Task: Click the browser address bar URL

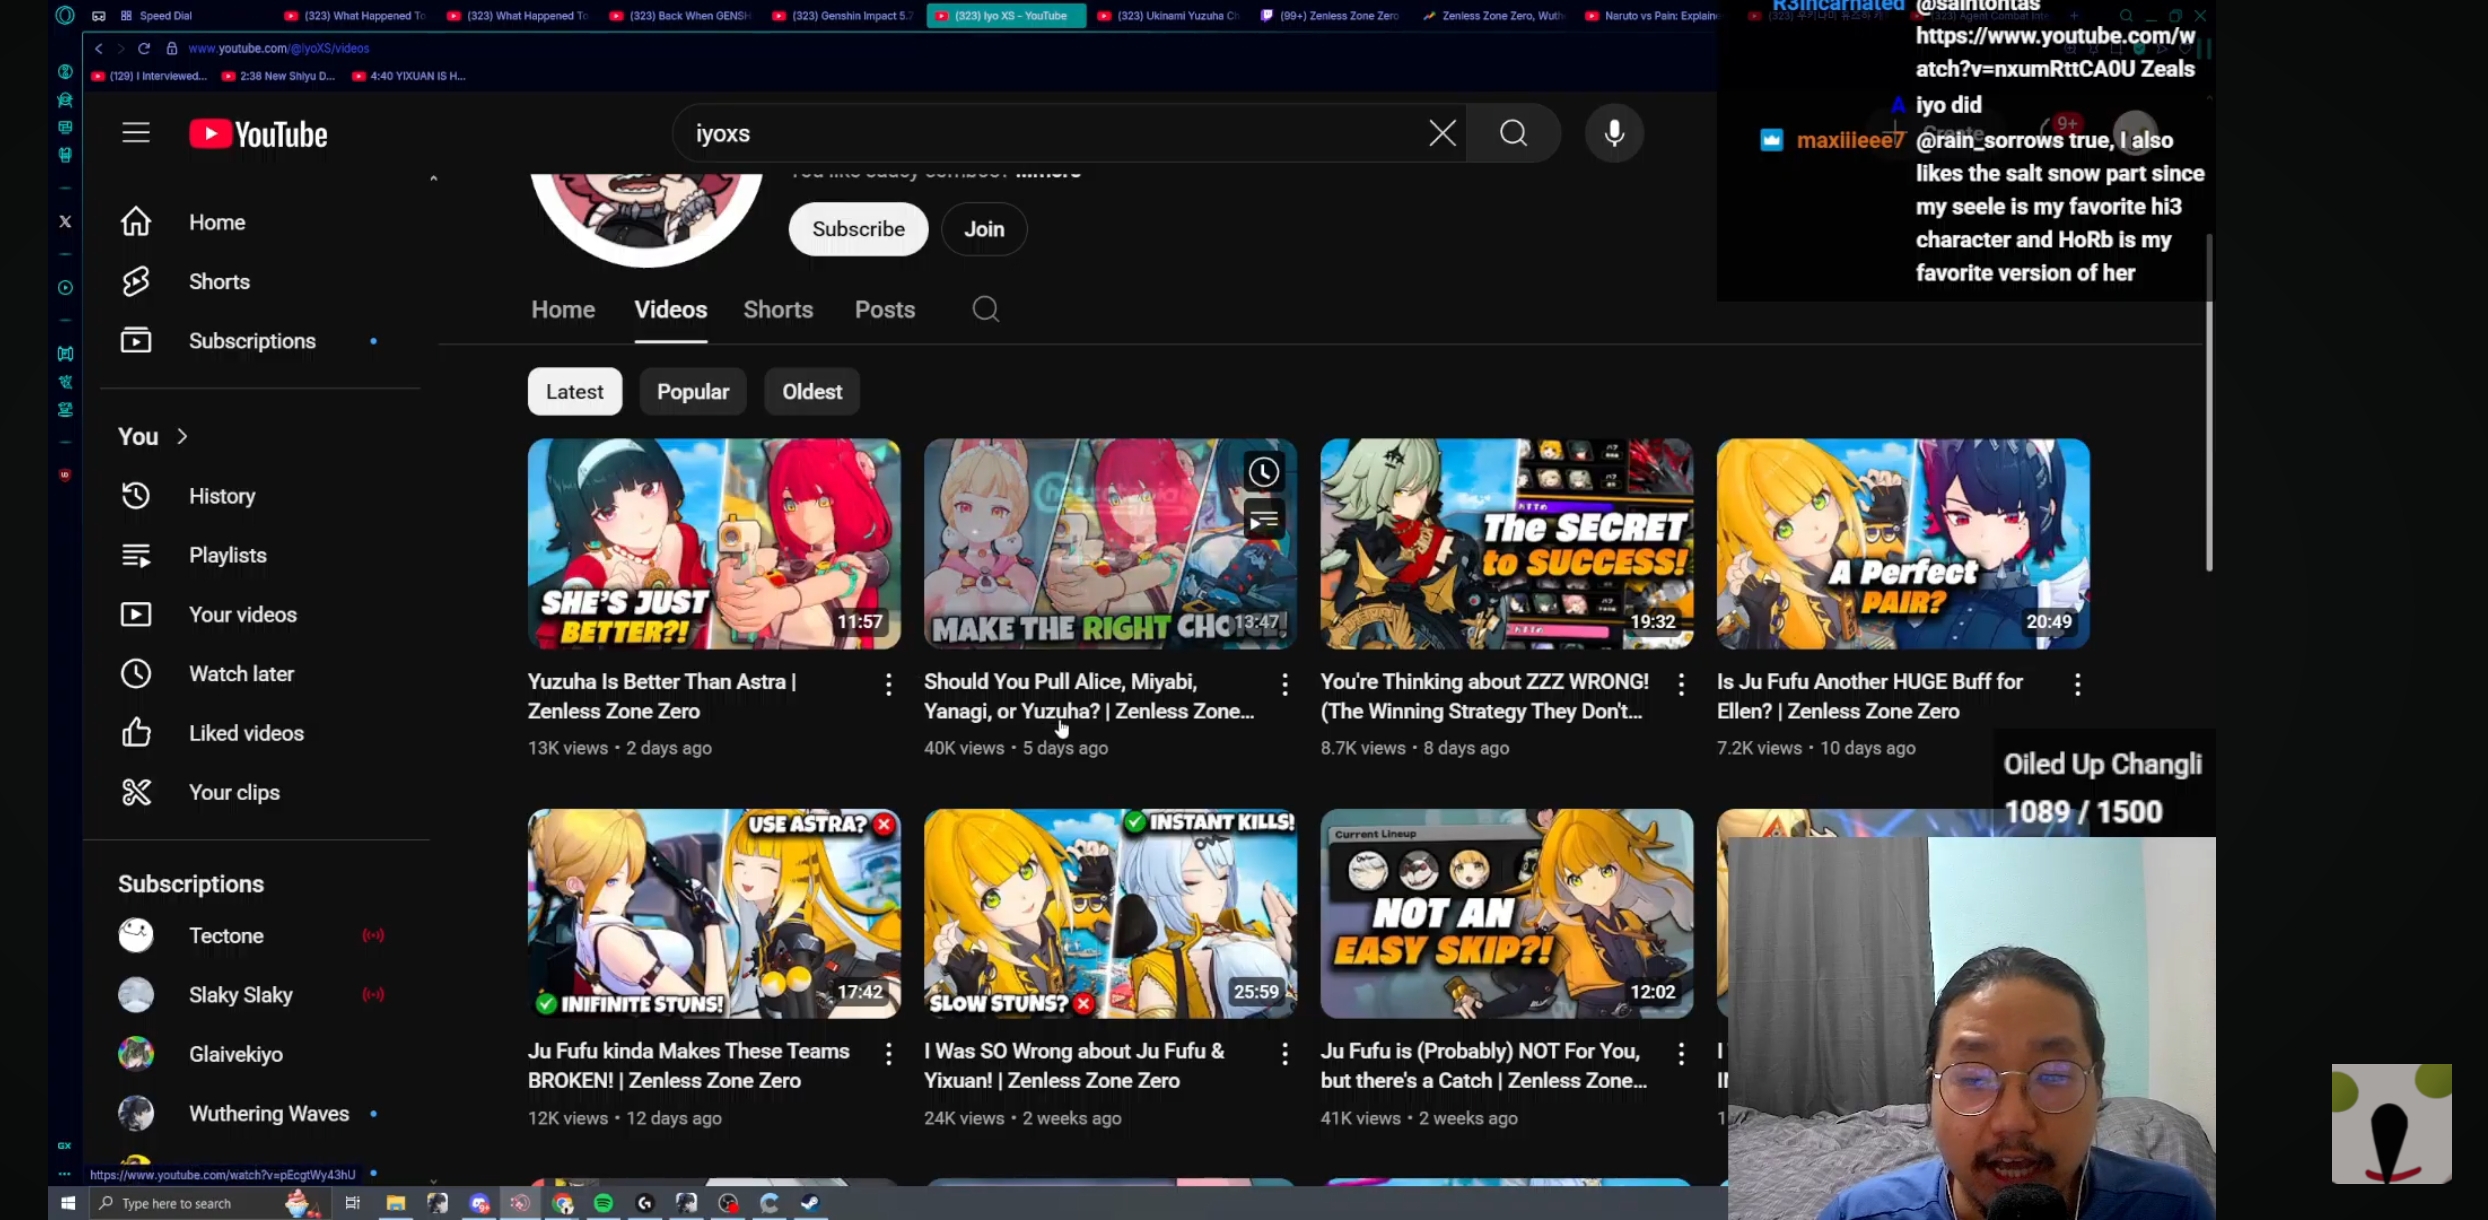Action: 279,48
